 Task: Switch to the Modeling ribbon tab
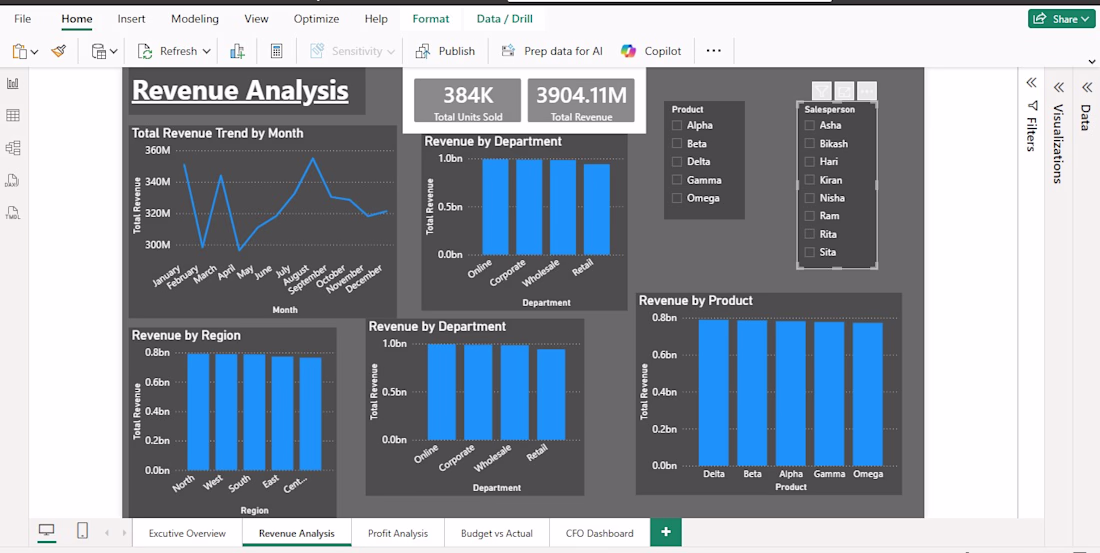[195, 19]
